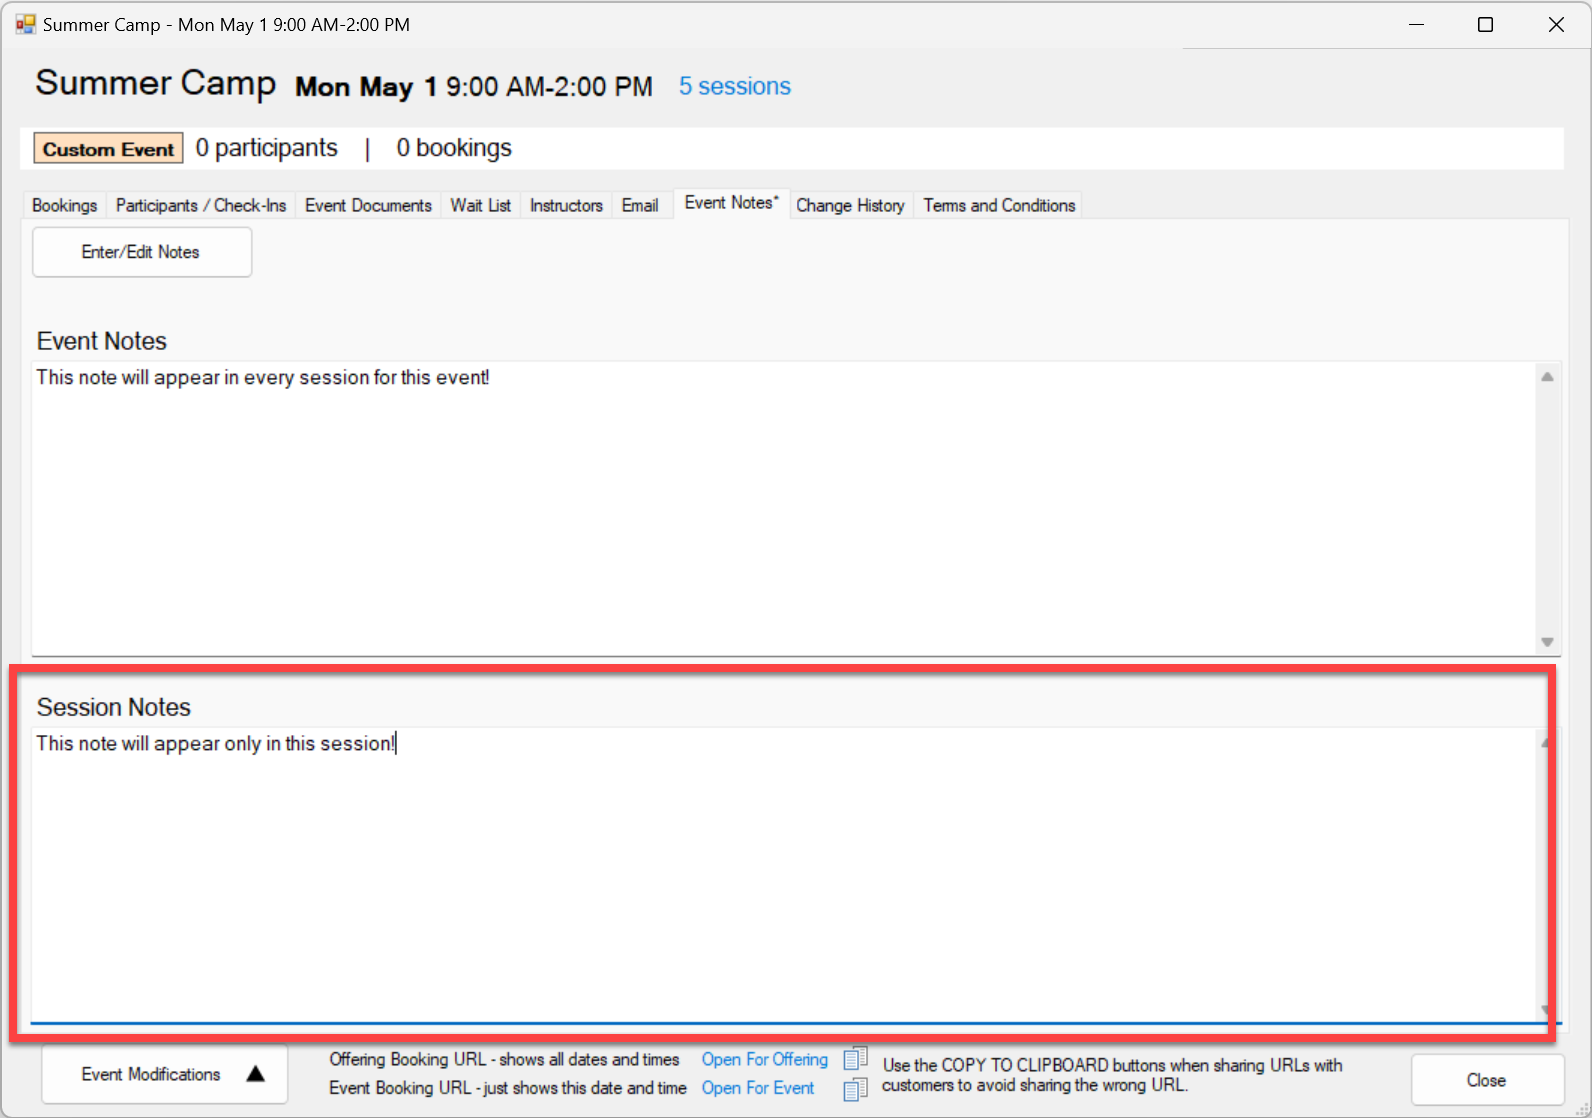Go to the Instructors tab
Image resolution: width=1592 pixels, height=1118 pixels.
coord(566,205)
